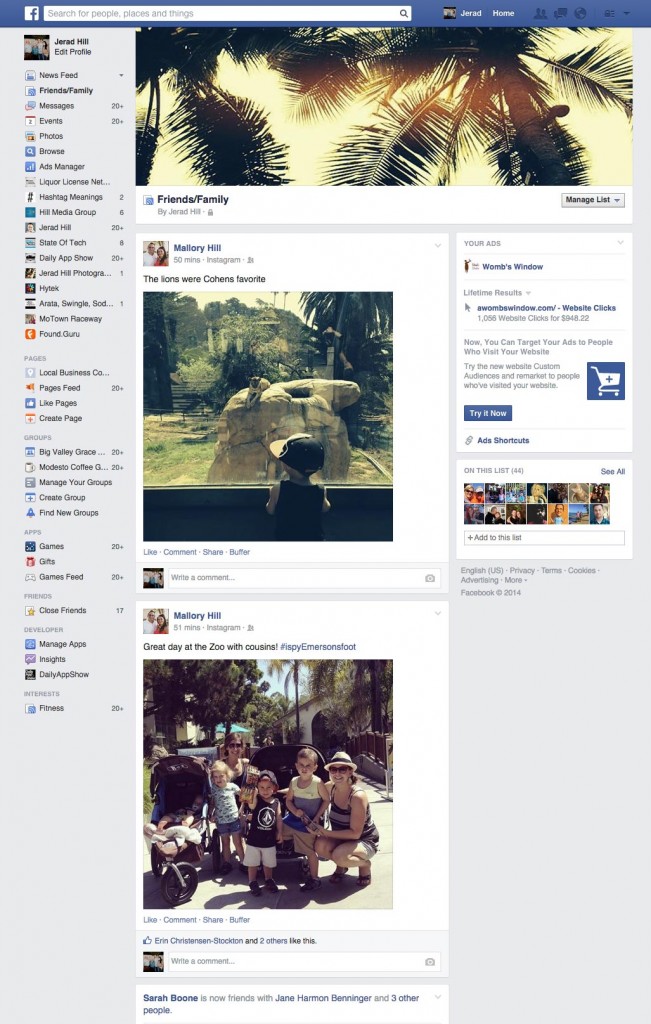Open privacy shortcuts icon in top bar
651x1024 pixels.
click(x=609, y=13)
